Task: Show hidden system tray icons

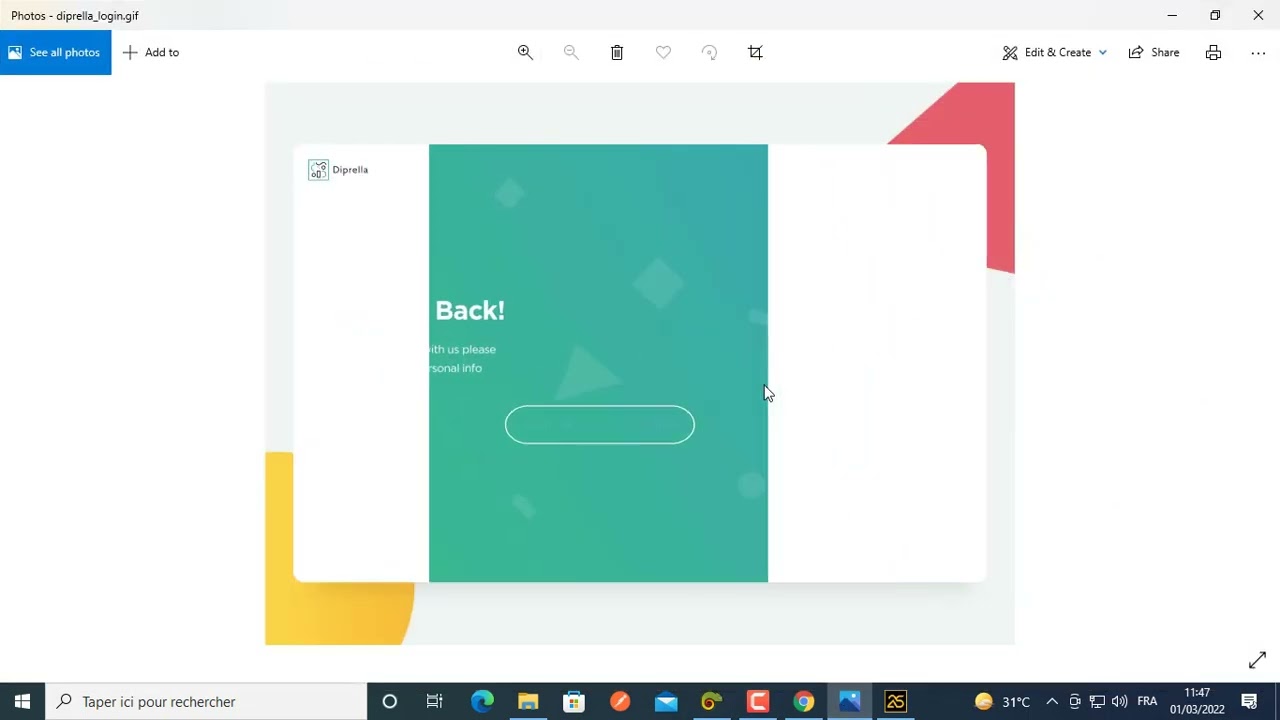Action: [x=1052, y=701]
